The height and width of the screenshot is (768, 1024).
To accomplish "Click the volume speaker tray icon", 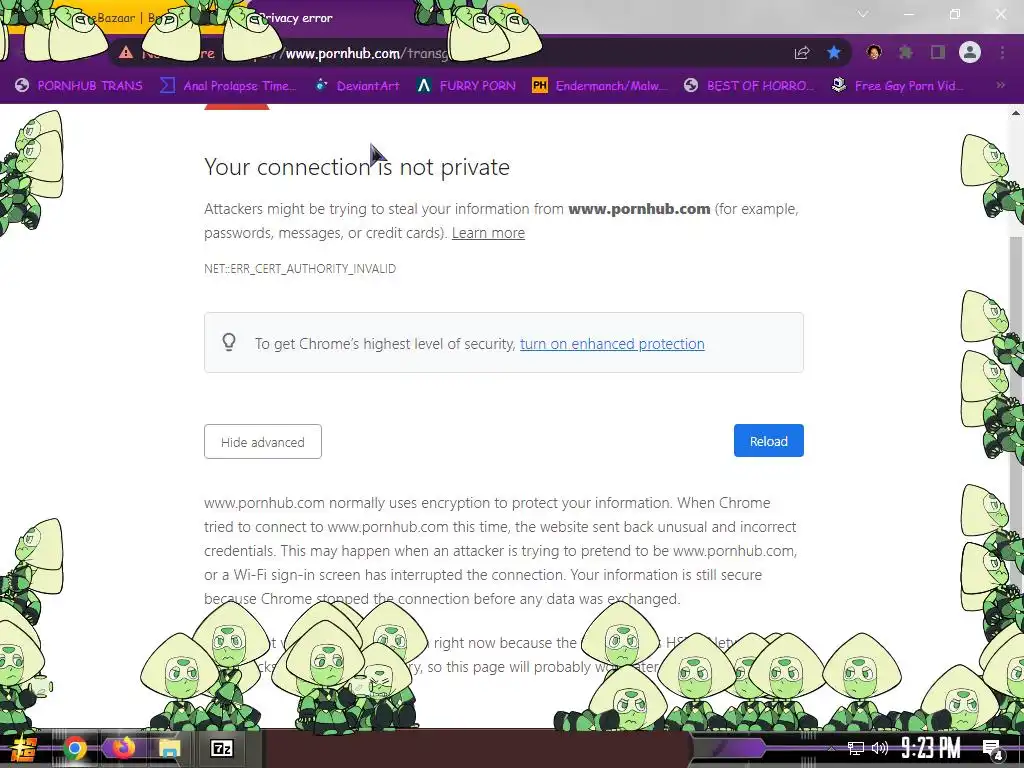I will (880, 748).
